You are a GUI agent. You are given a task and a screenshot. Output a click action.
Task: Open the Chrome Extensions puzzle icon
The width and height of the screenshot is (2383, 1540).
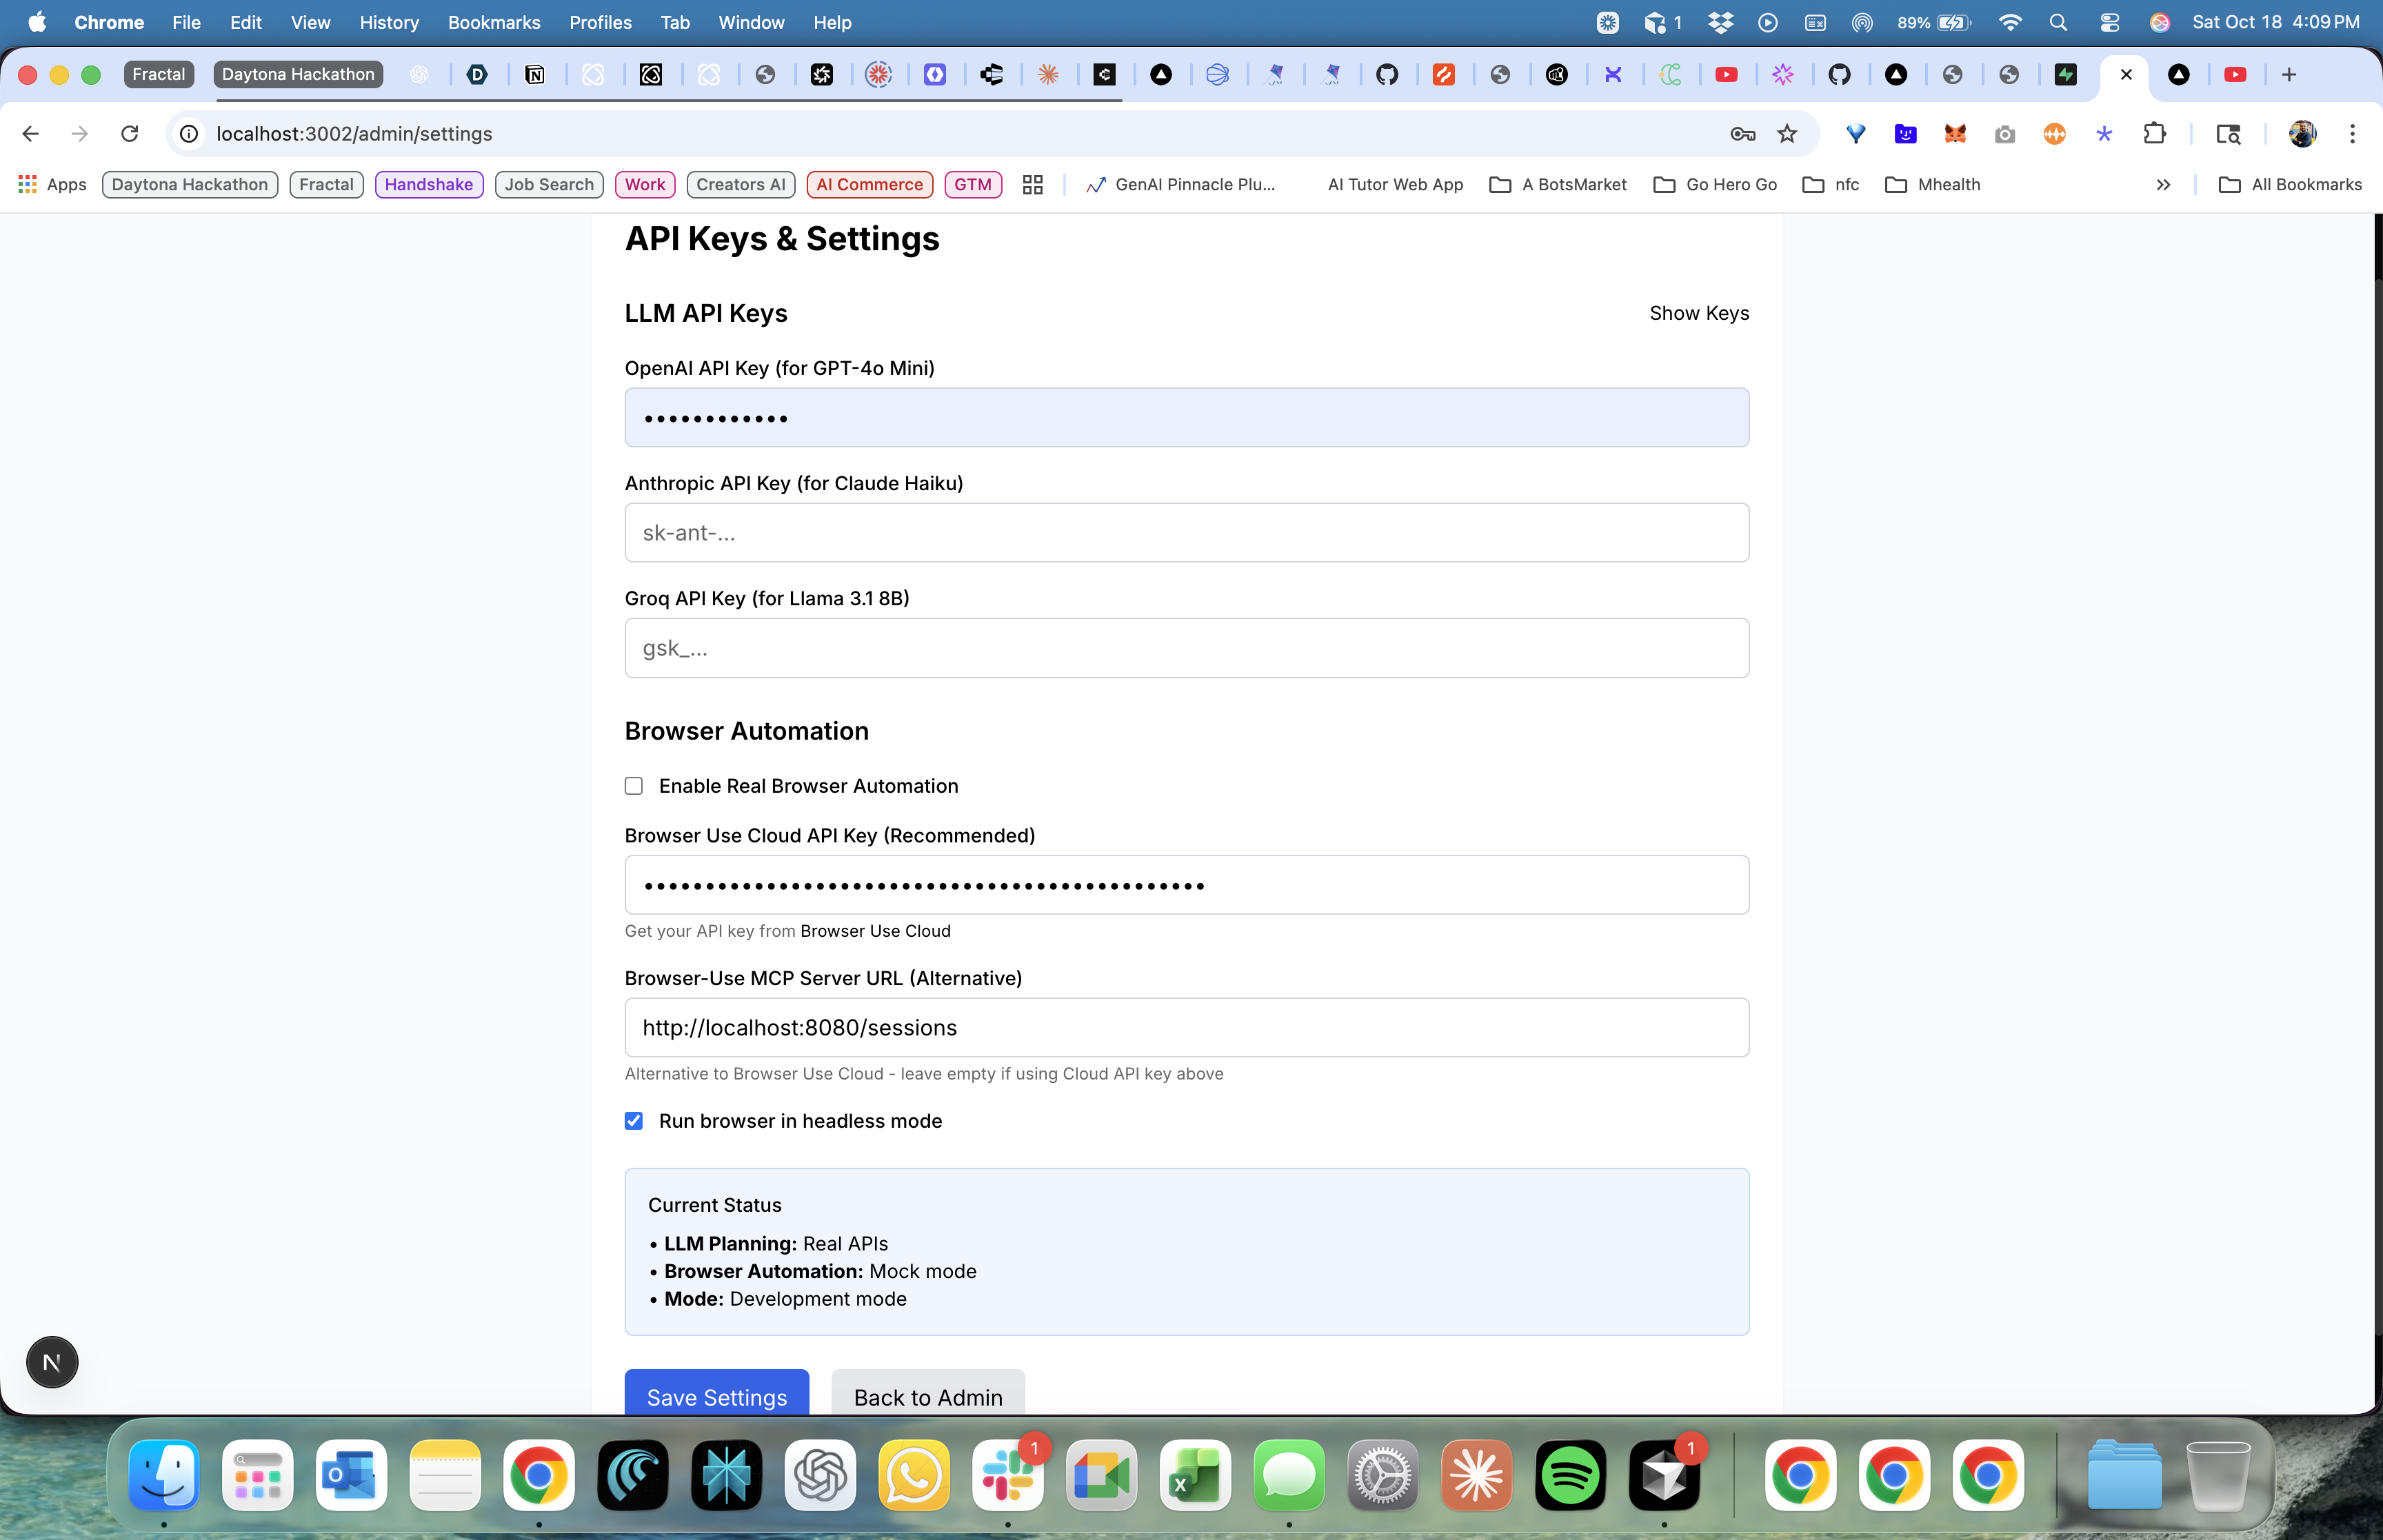(2154, 133)
